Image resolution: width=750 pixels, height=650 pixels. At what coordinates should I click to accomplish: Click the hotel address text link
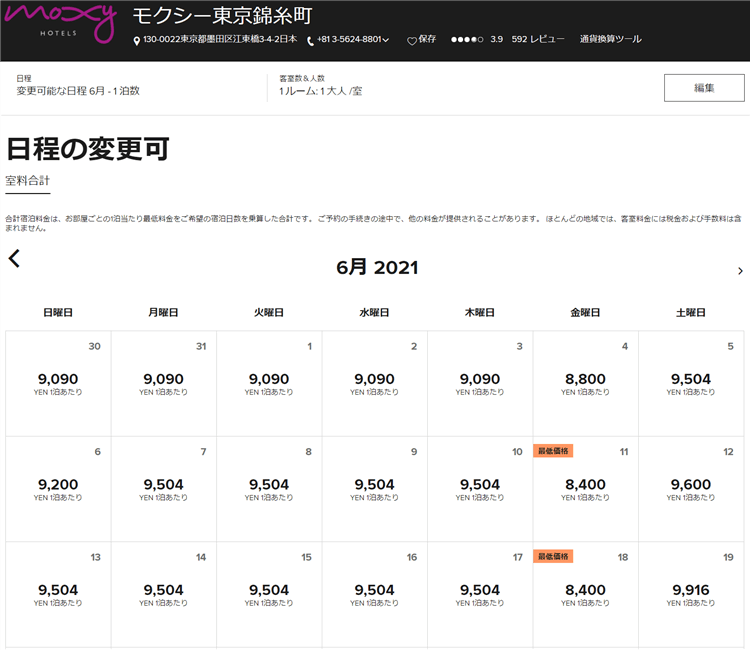pyautogui.click(x=220, y=39)
